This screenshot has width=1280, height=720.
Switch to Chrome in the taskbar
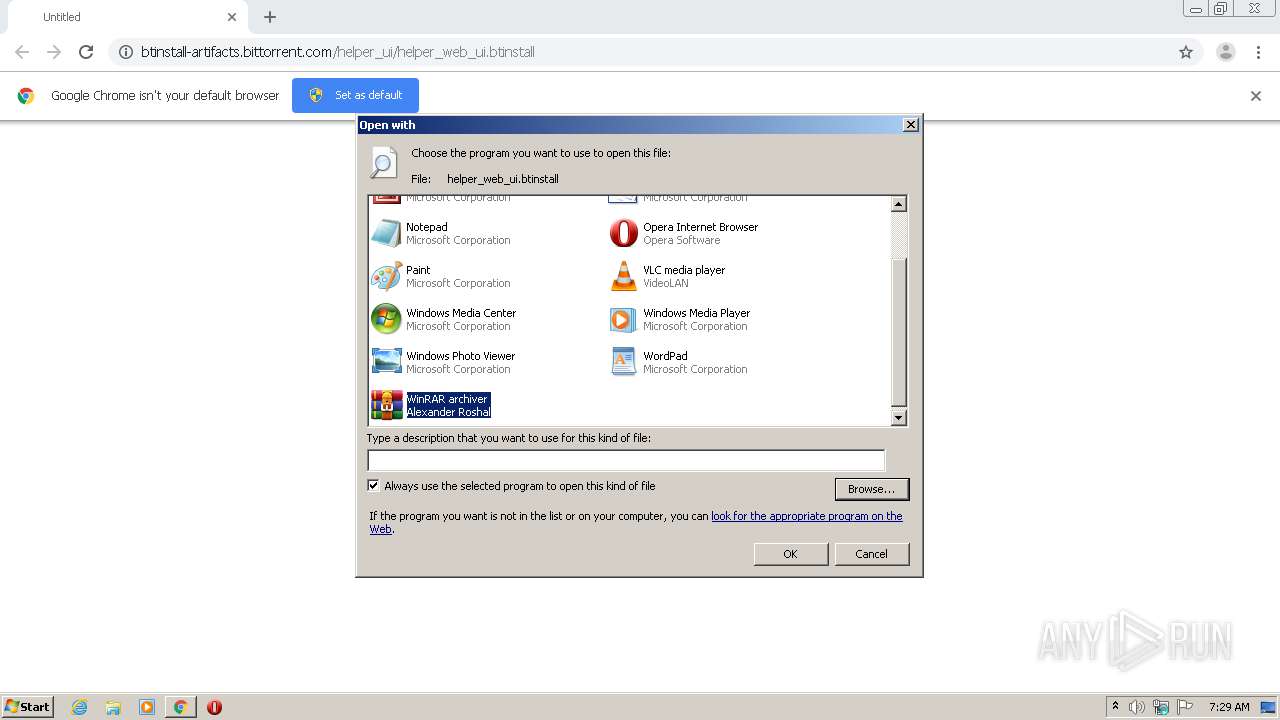point(181,707)
